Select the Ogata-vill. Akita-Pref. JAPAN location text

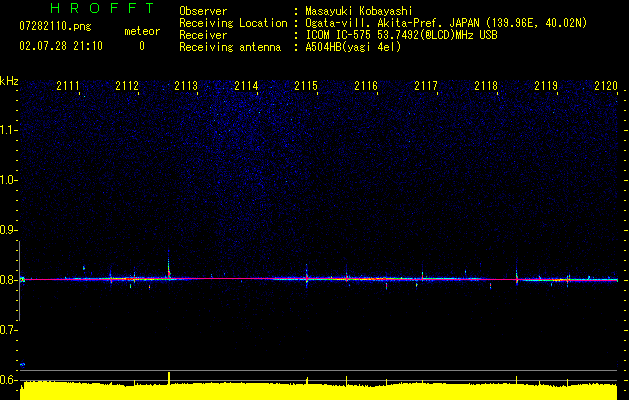(446, 23)
